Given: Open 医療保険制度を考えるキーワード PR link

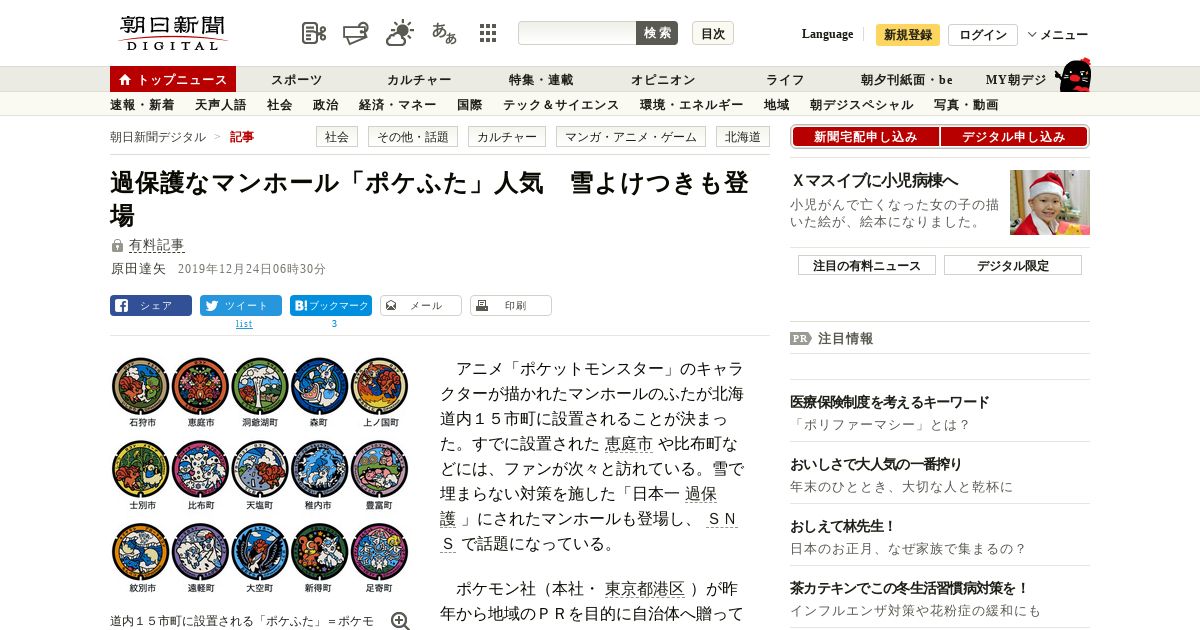Looking at the screenshot, I should pyautogui.click(x=890, y=402).
